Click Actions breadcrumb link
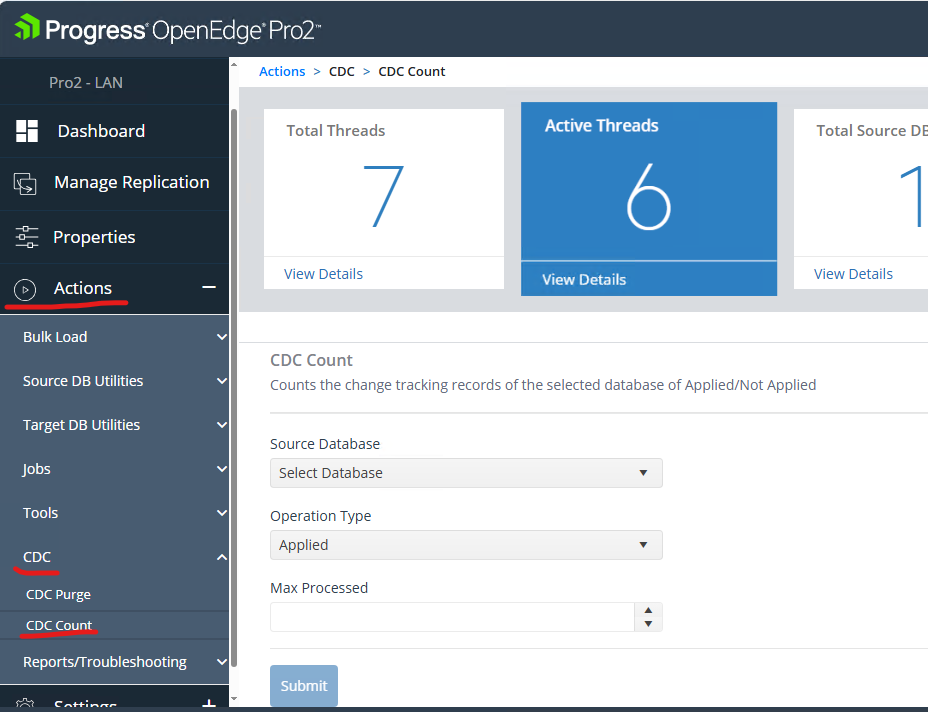Viewport: 928px width, 712px height. point(282,72)
